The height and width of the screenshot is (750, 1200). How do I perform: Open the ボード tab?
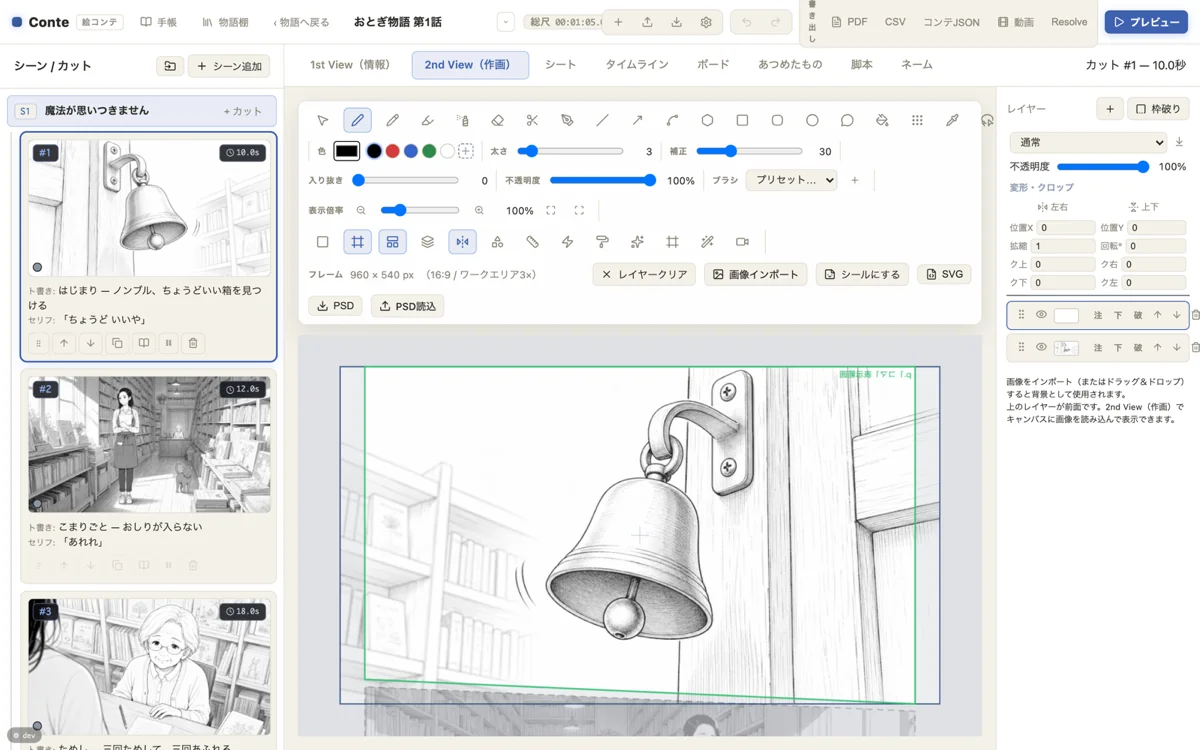(713, 65)
